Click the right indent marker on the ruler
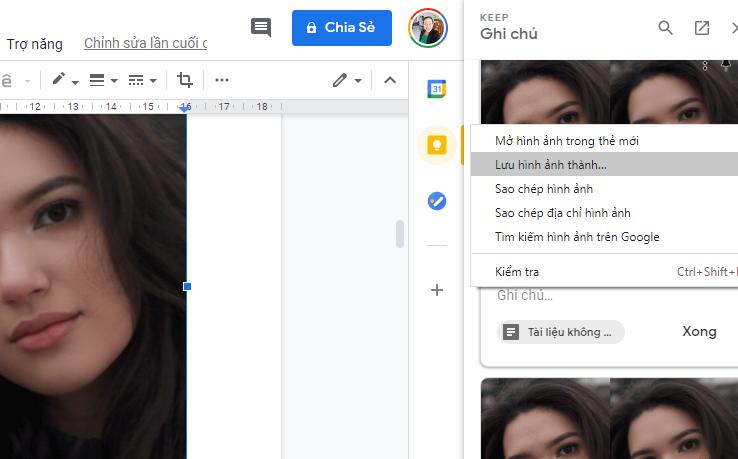This screenshot has height=459, width=738. click(x=184, y=108)
